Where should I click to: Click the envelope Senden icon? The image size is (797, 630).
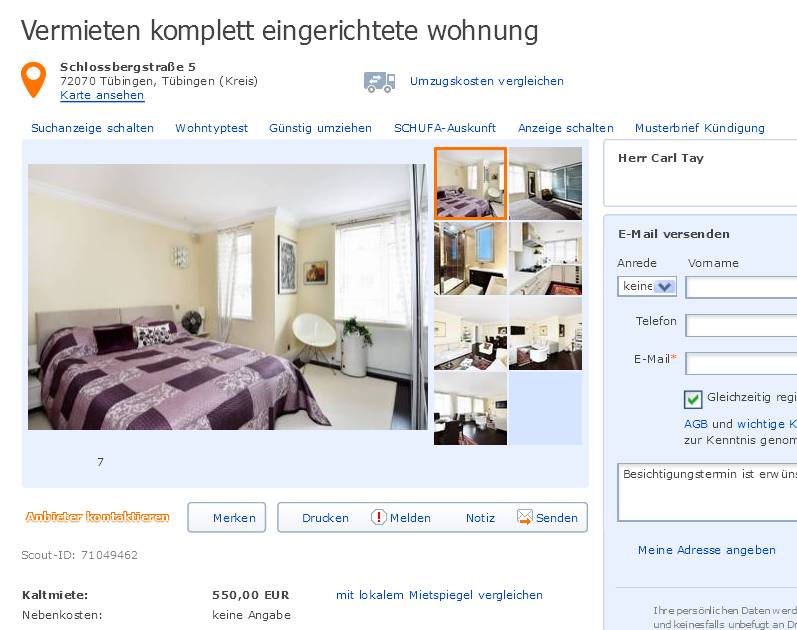525,517
